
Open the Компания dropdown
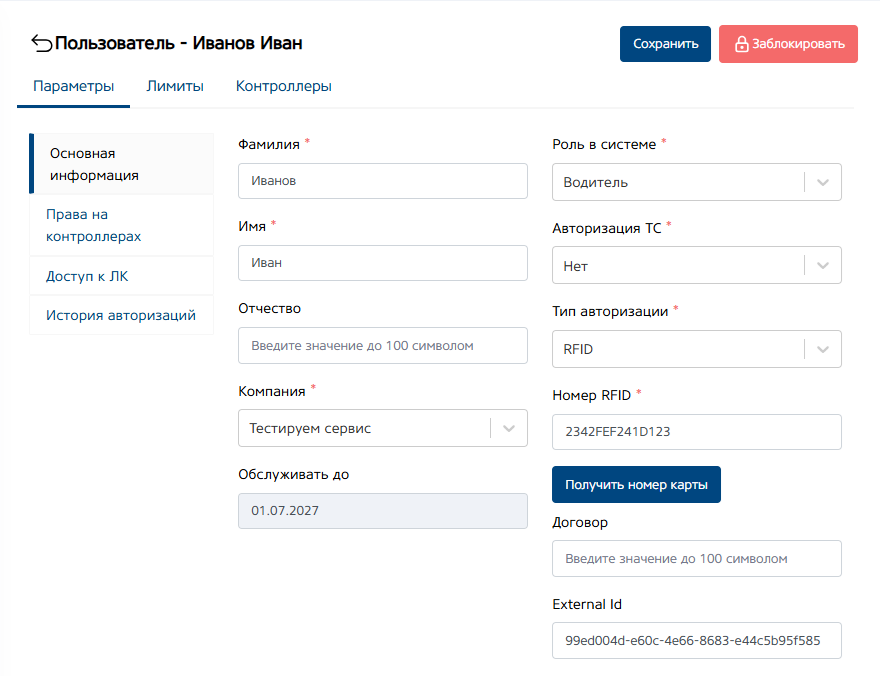(x=382, y=428)
